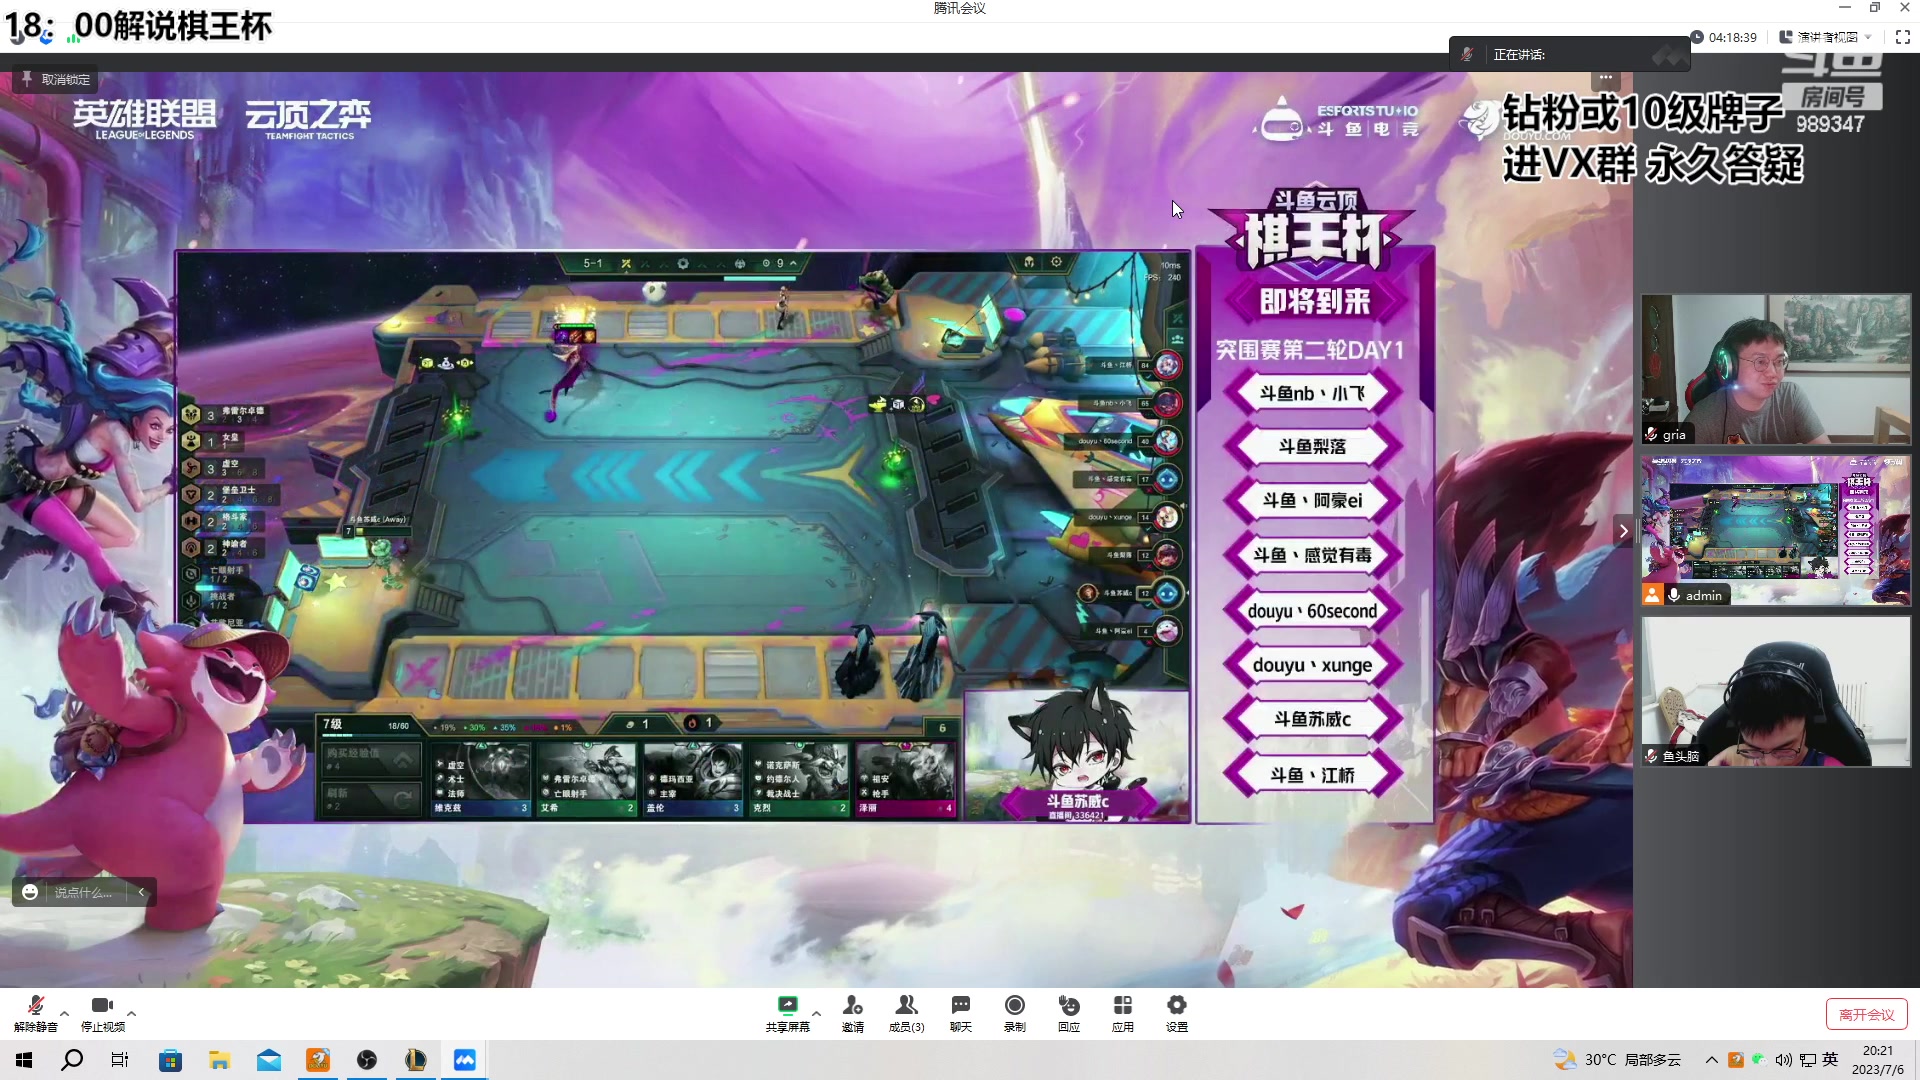Open the 成员(3) members list
The height and width of the screenshot is (1080, 1920).
tap(907, 1013)
